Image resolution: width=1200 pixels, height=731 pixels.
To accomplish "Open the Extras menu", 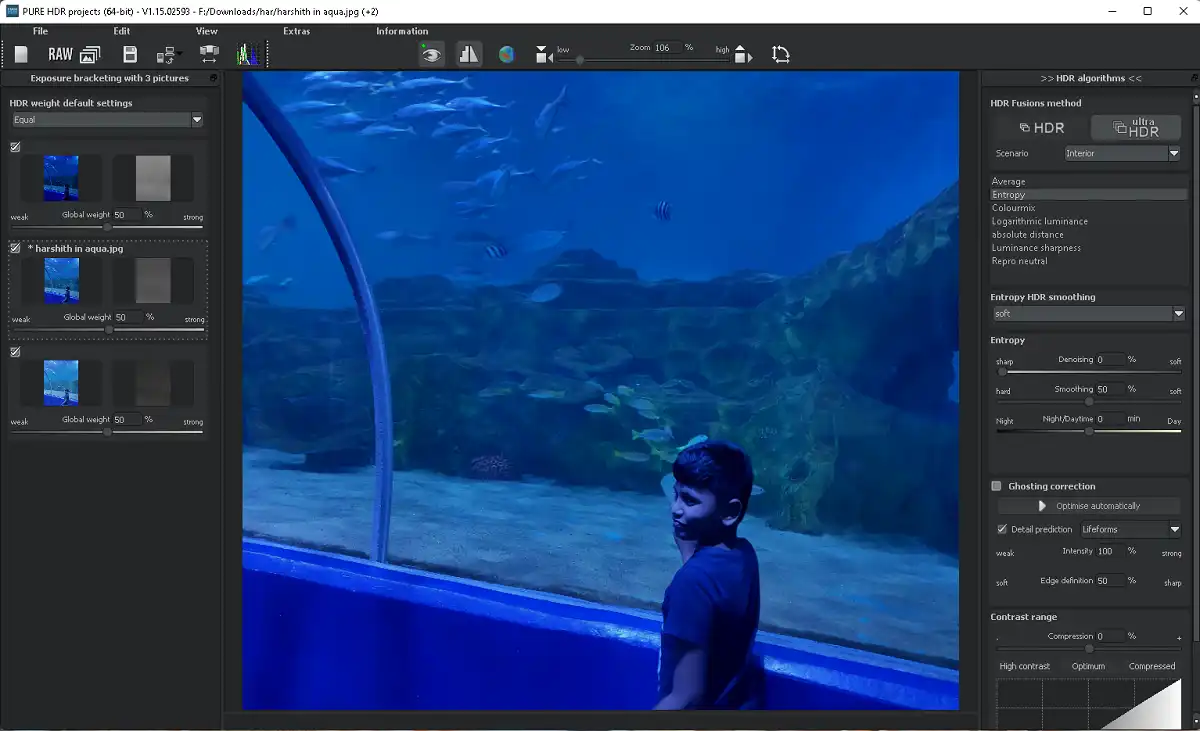I will pyautogui.click(x=296, y=31).
